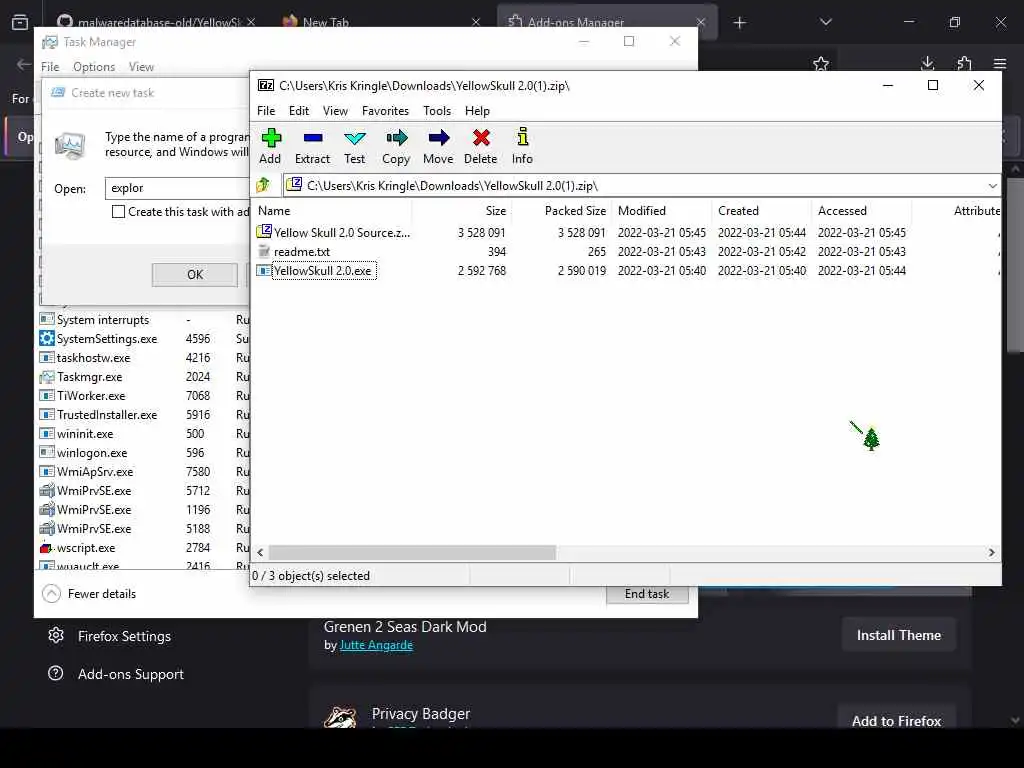Click the Copy icon in 7-Zip toolbar
The width and height of the screenshot is (1024, 768).
[396, 138]
